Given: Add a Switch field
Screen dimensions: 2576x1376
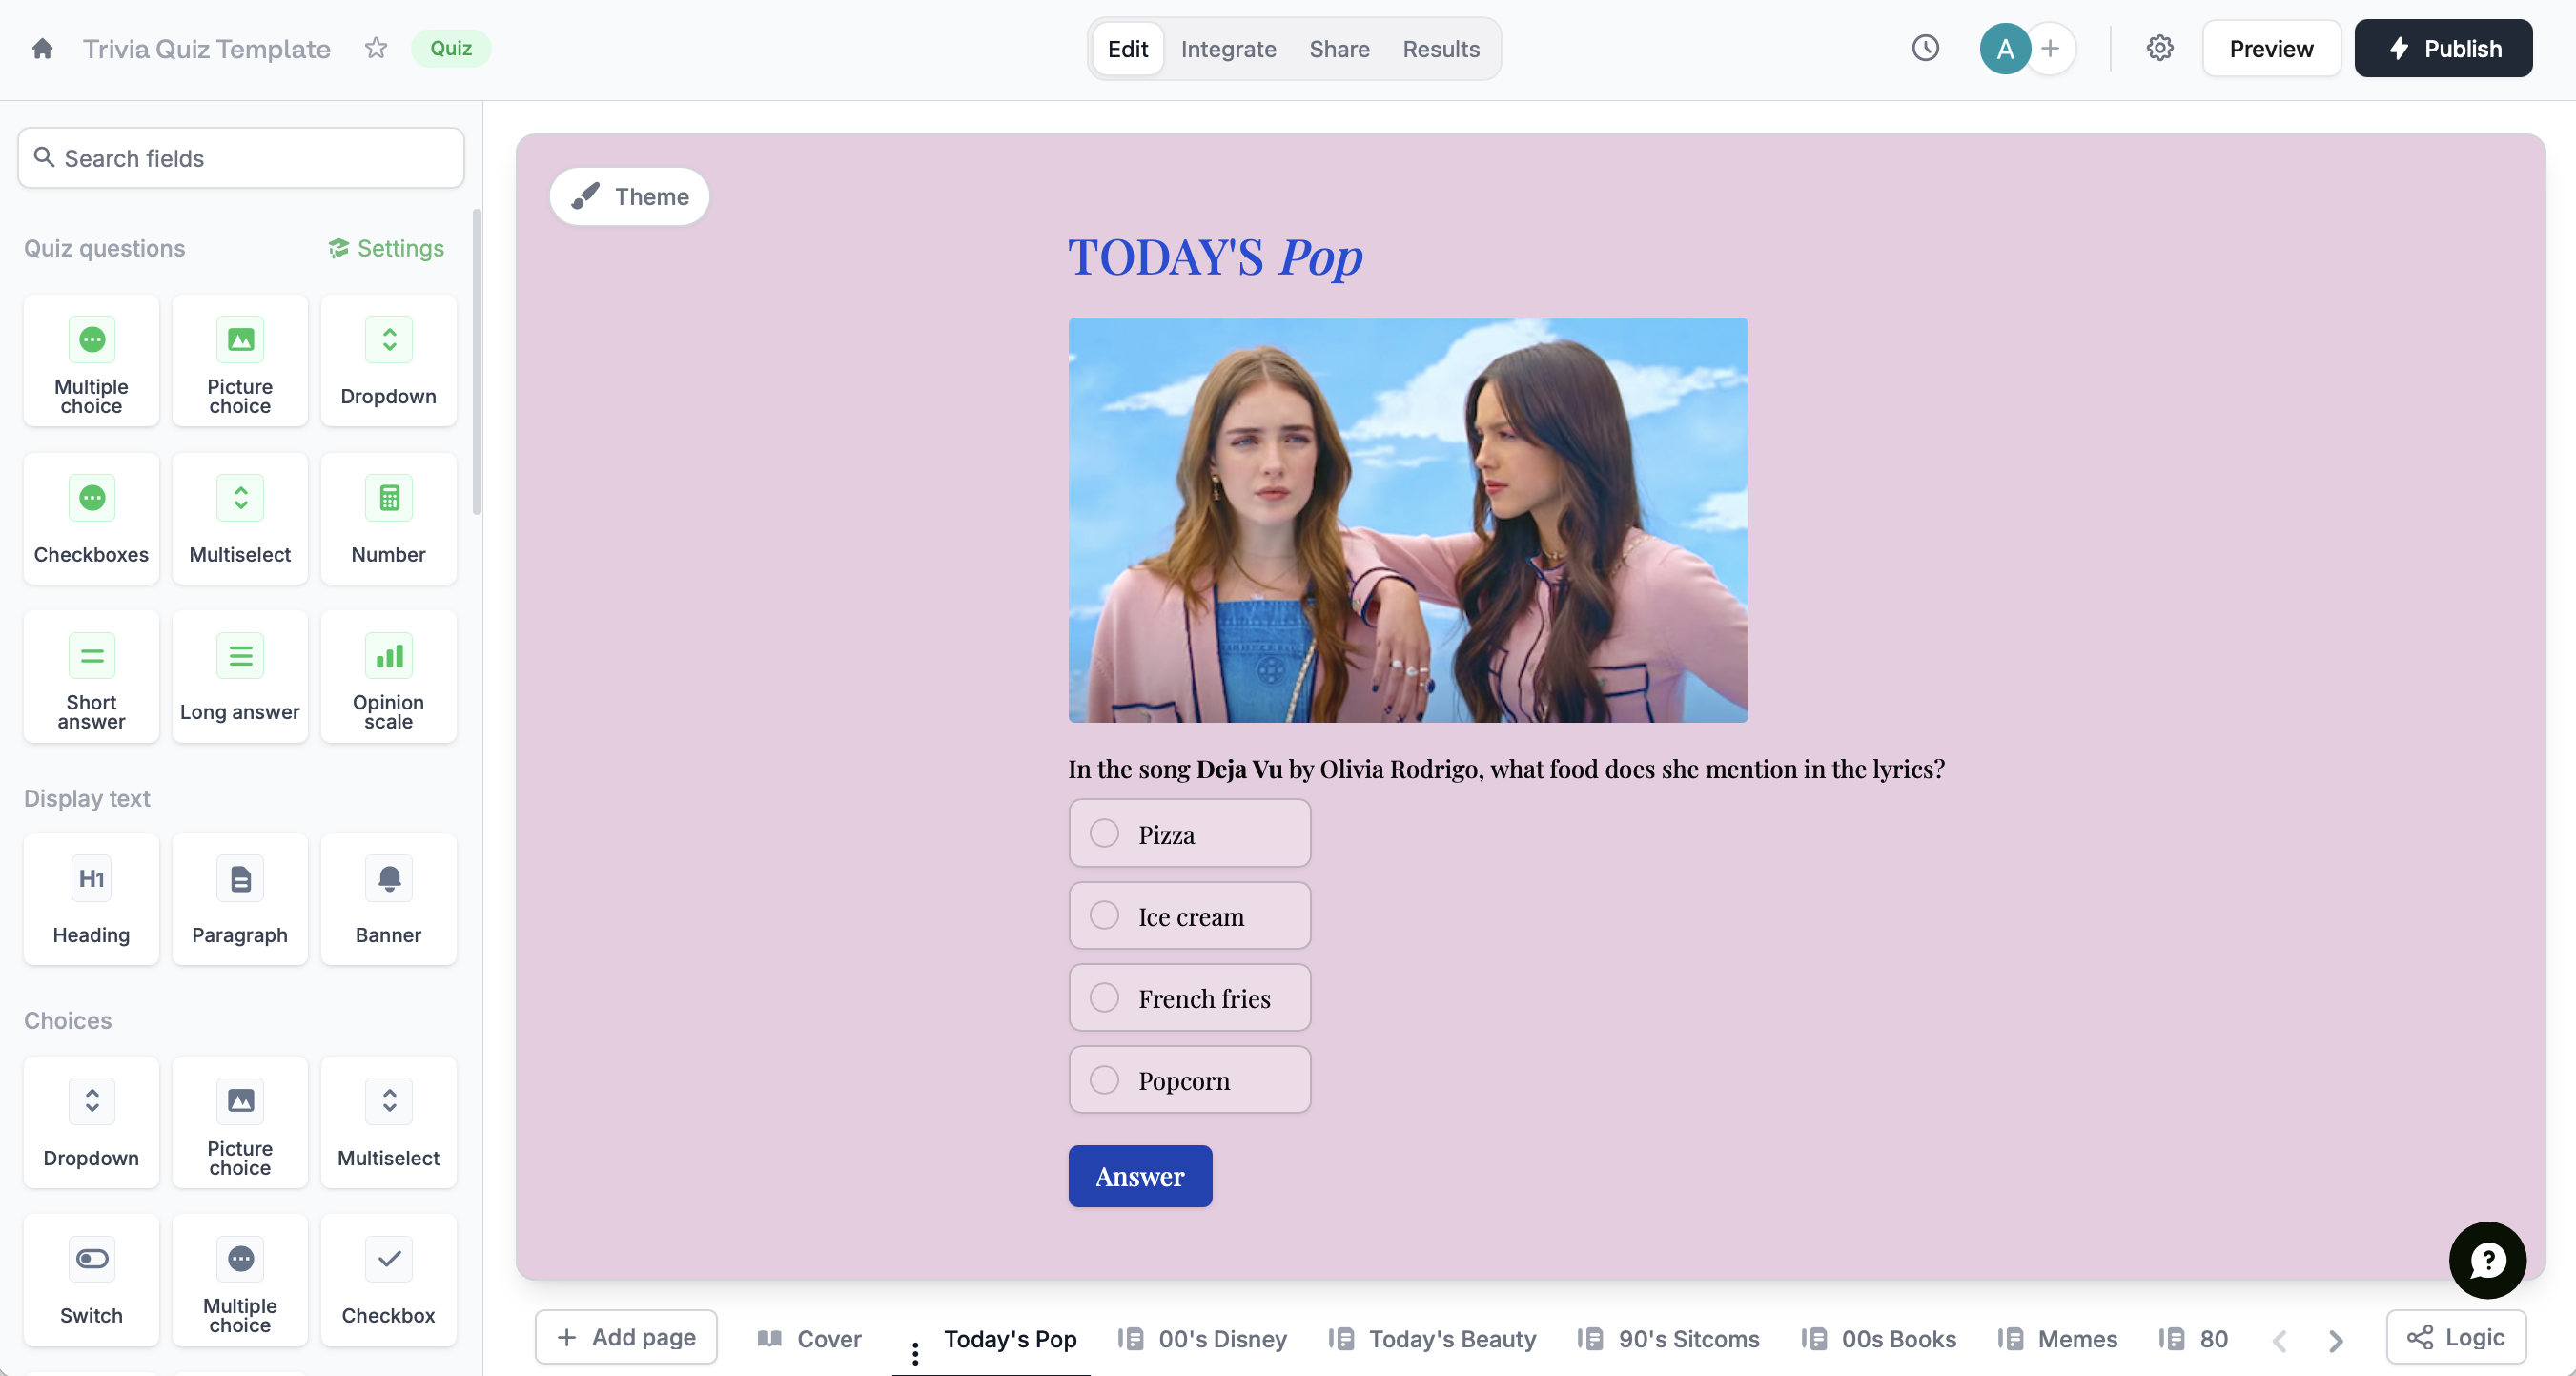Looking at the screenshot, I should point(91,1281).
